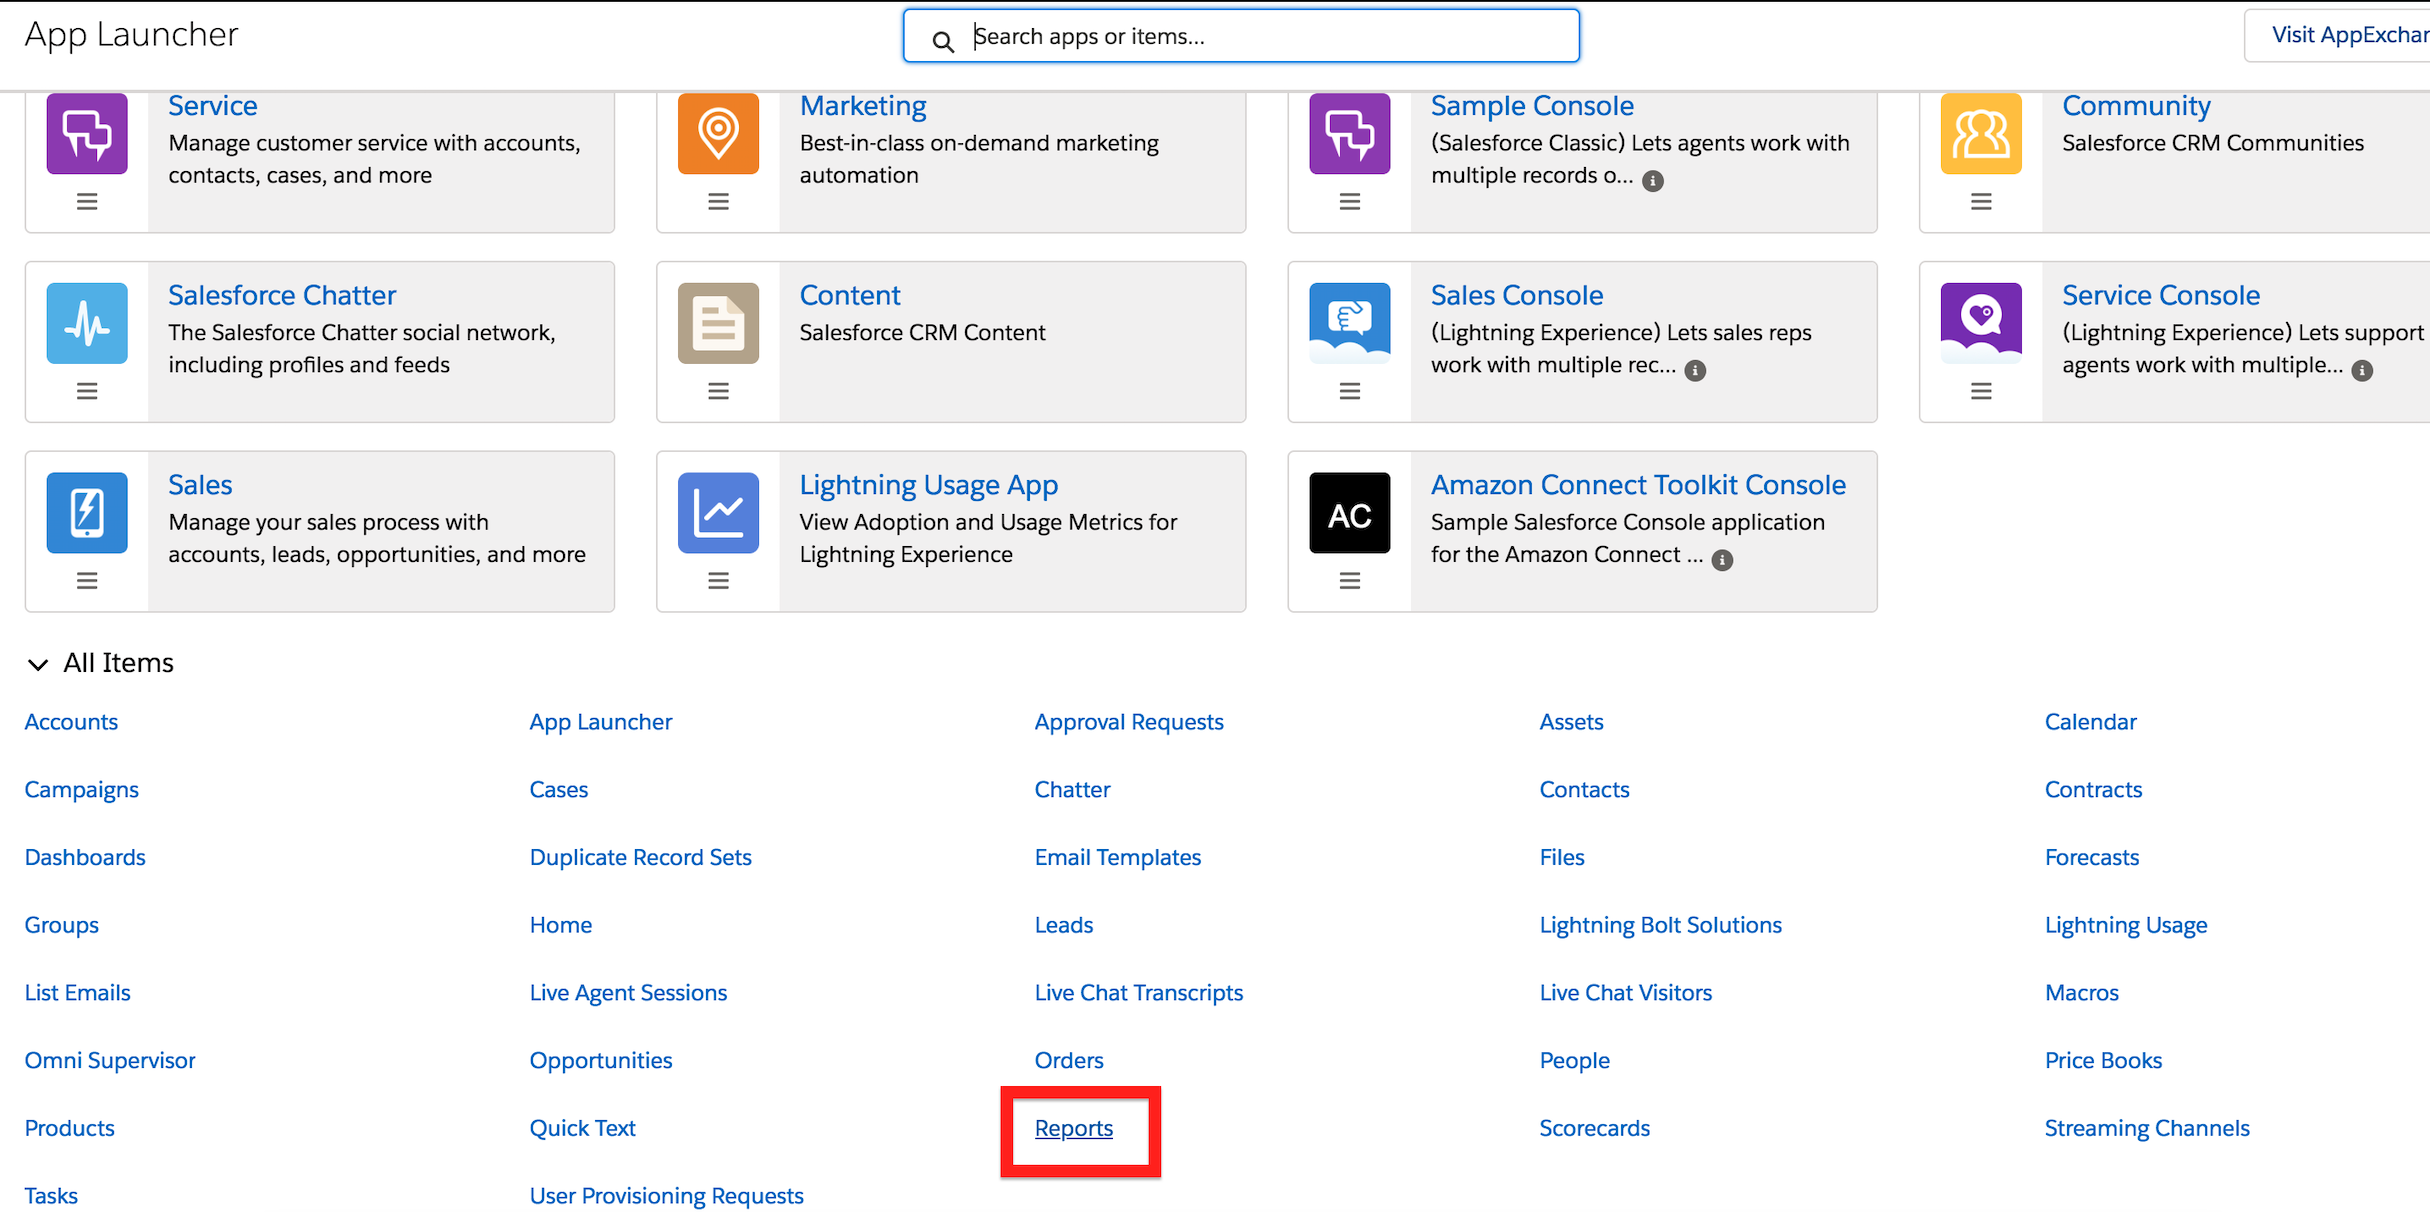Open the Service app purple icon
This screenshot has width=2430, height=1212.
click(87, 134)
